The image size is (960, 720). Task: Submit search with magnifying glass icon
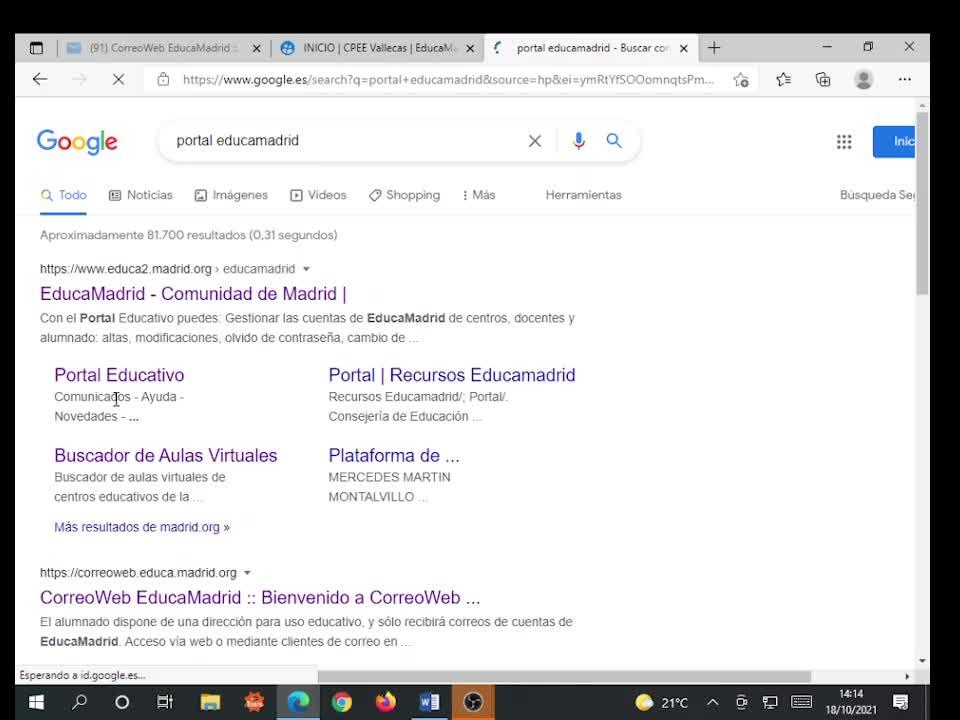pos(614,141)
